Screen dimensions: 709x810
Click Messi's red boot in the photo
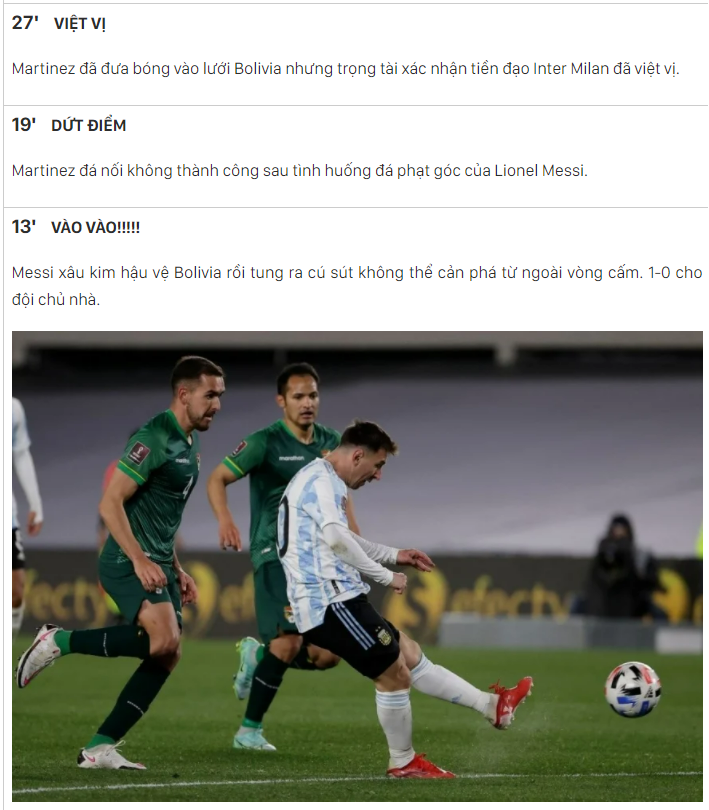tap(511, 702)
